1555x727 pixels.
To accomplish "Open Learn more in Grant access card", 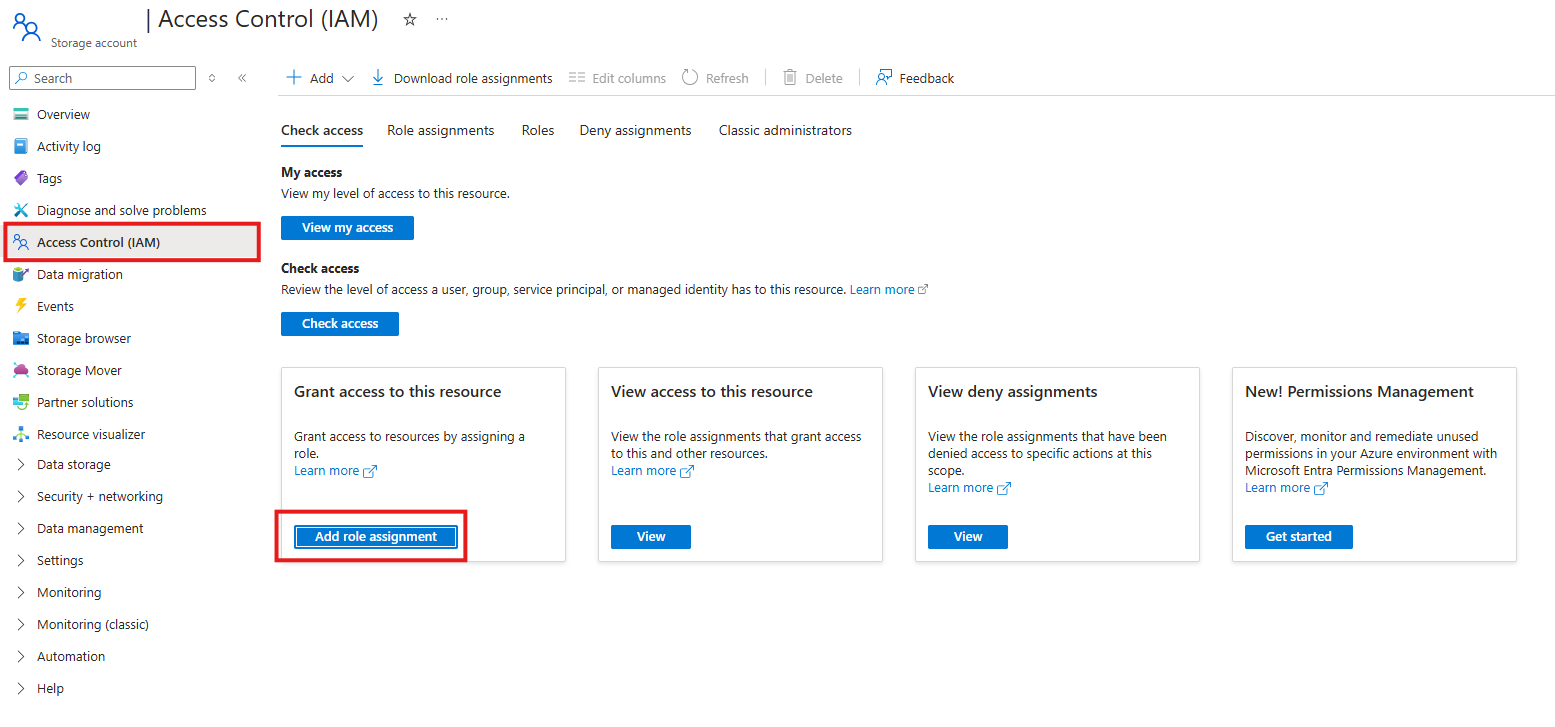I will point(335,471).
